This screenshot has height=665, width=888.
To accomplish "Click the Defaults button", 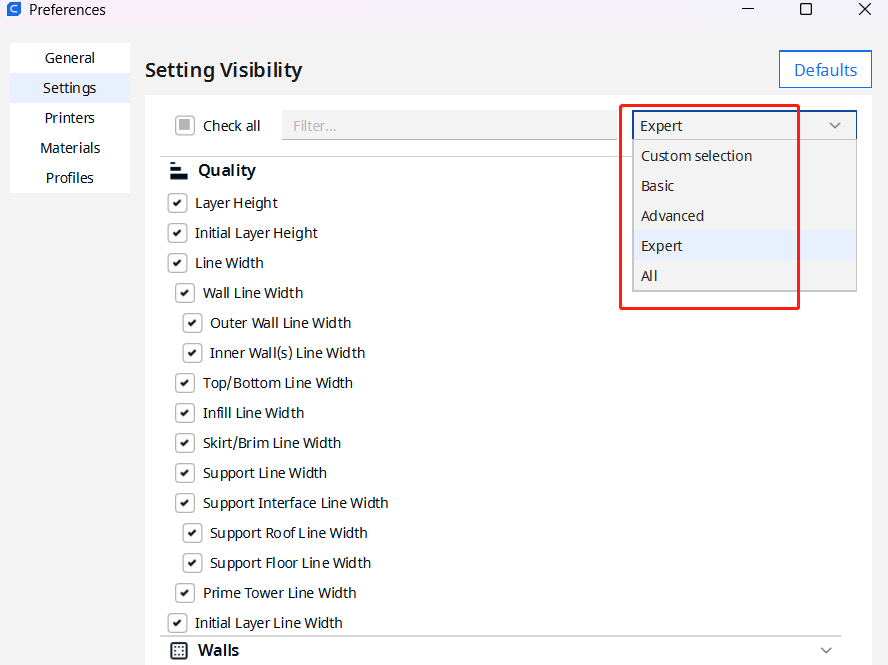I will pyautogui.click(x=825, y=70).
